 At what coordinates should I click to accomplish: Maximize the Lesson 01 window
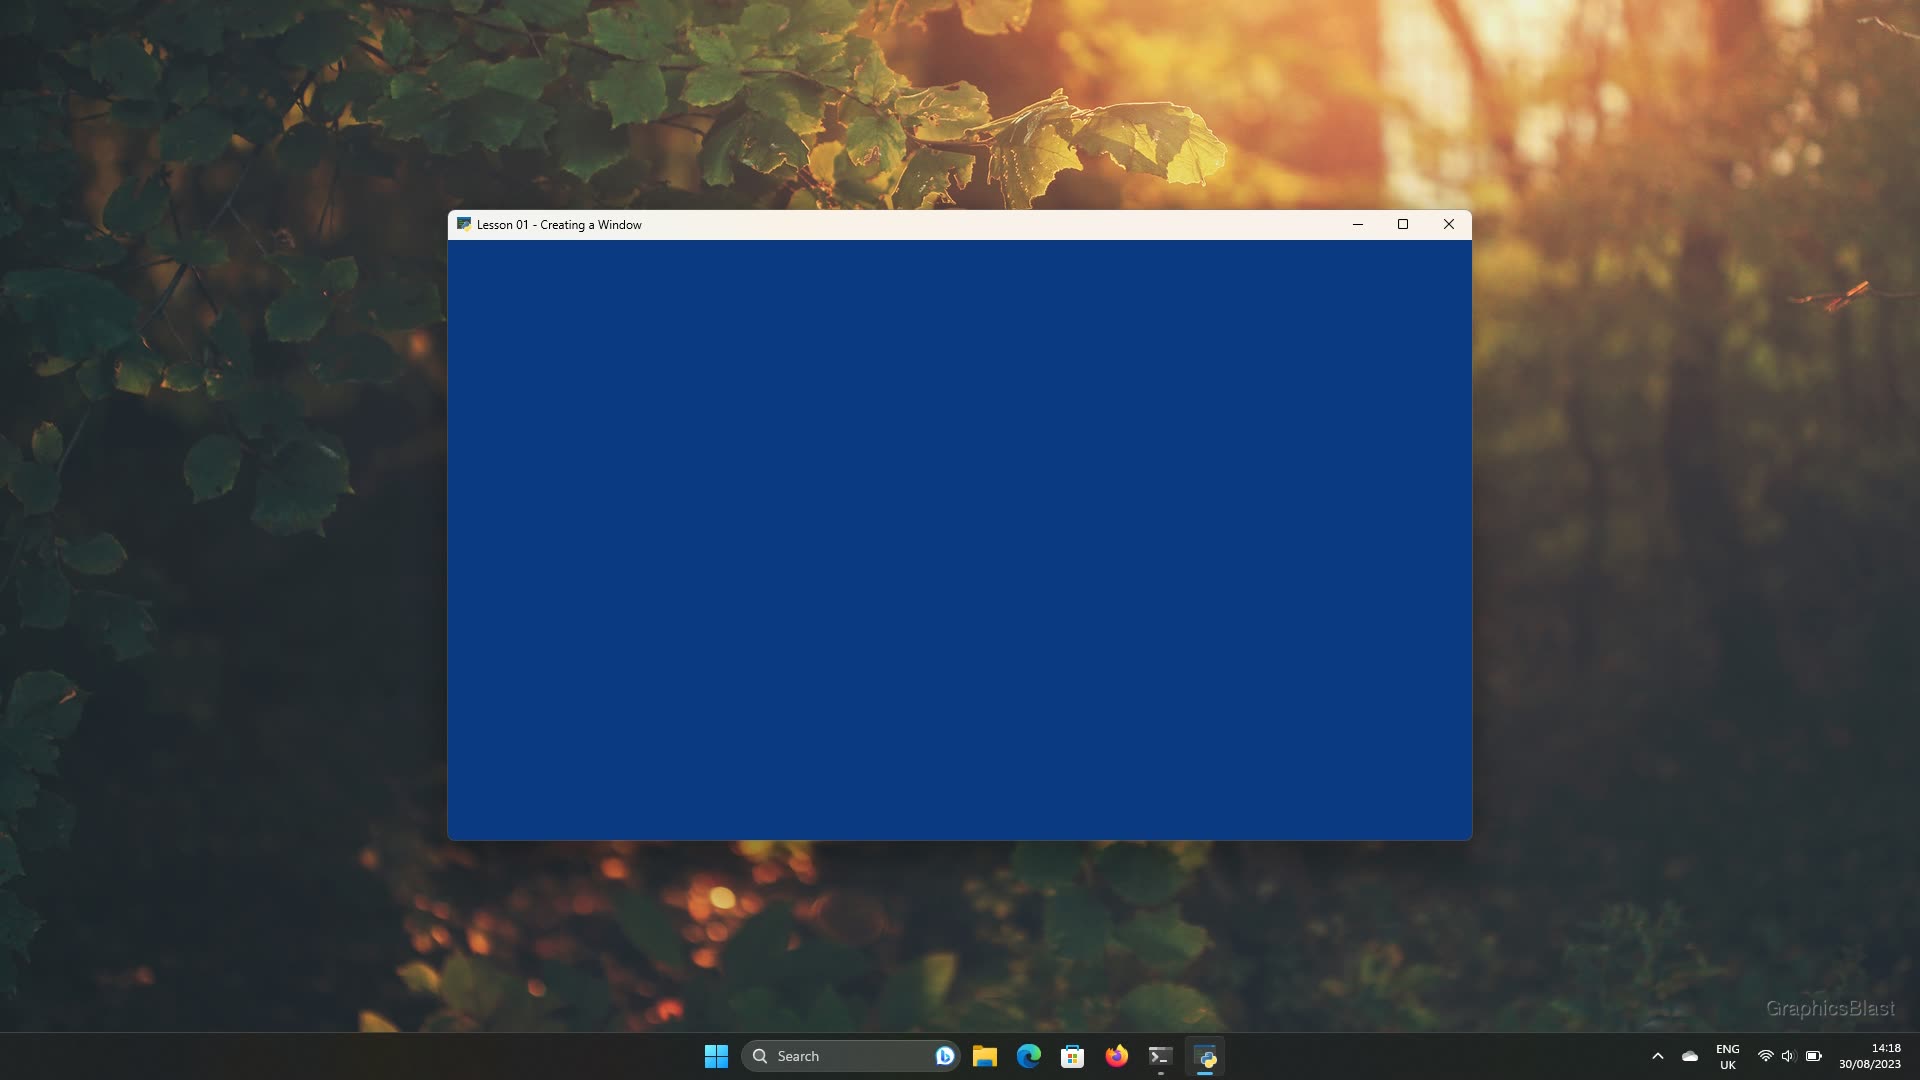click(1403, 224)
